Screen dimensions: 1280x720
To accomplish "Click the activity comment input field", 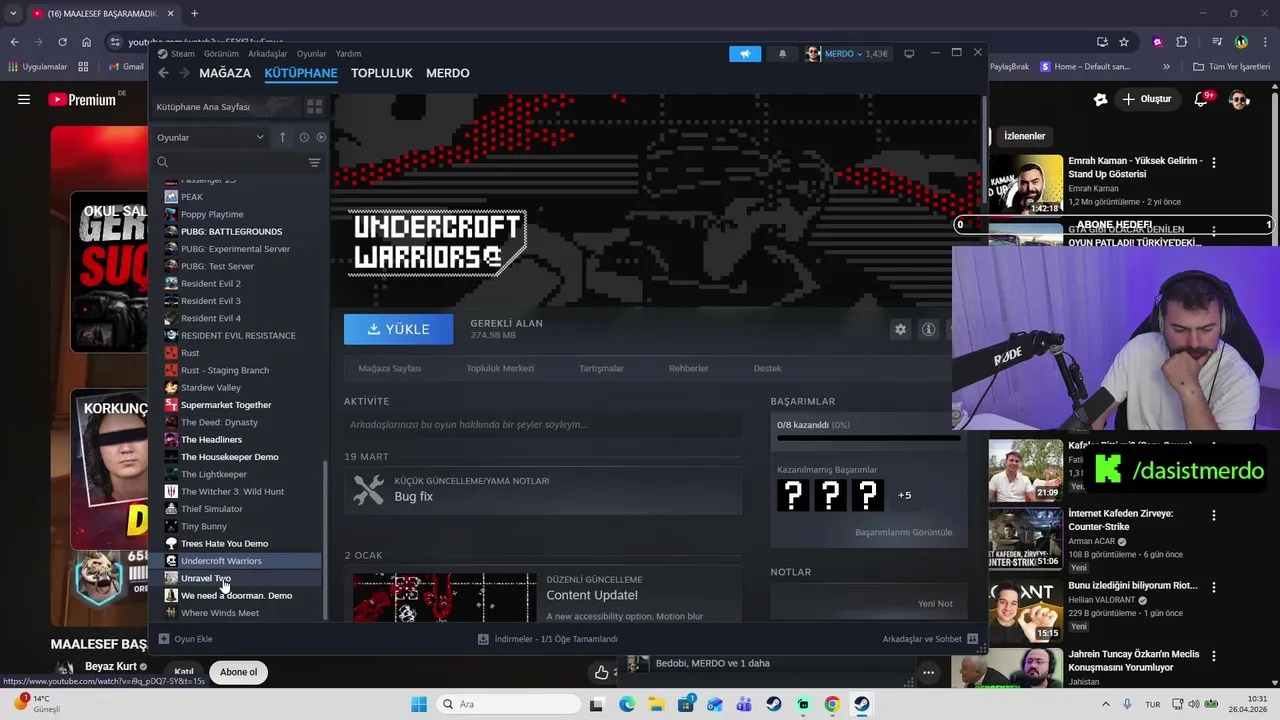I will [543, 425].
